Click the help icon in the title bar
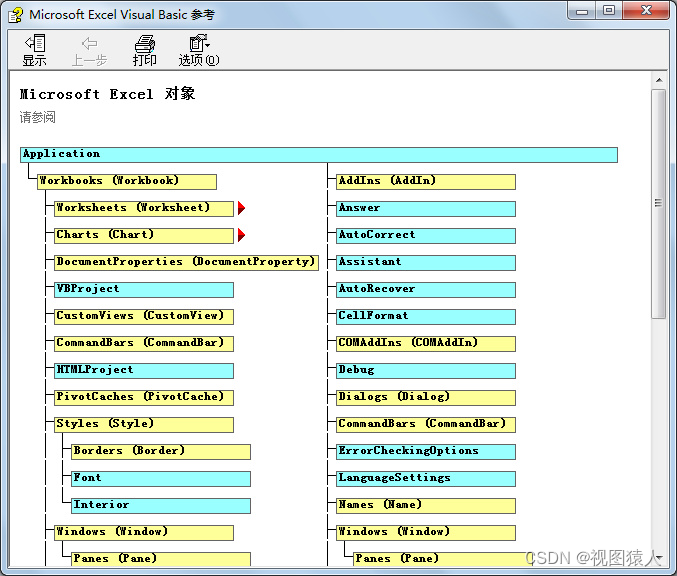 click(16, 15)
